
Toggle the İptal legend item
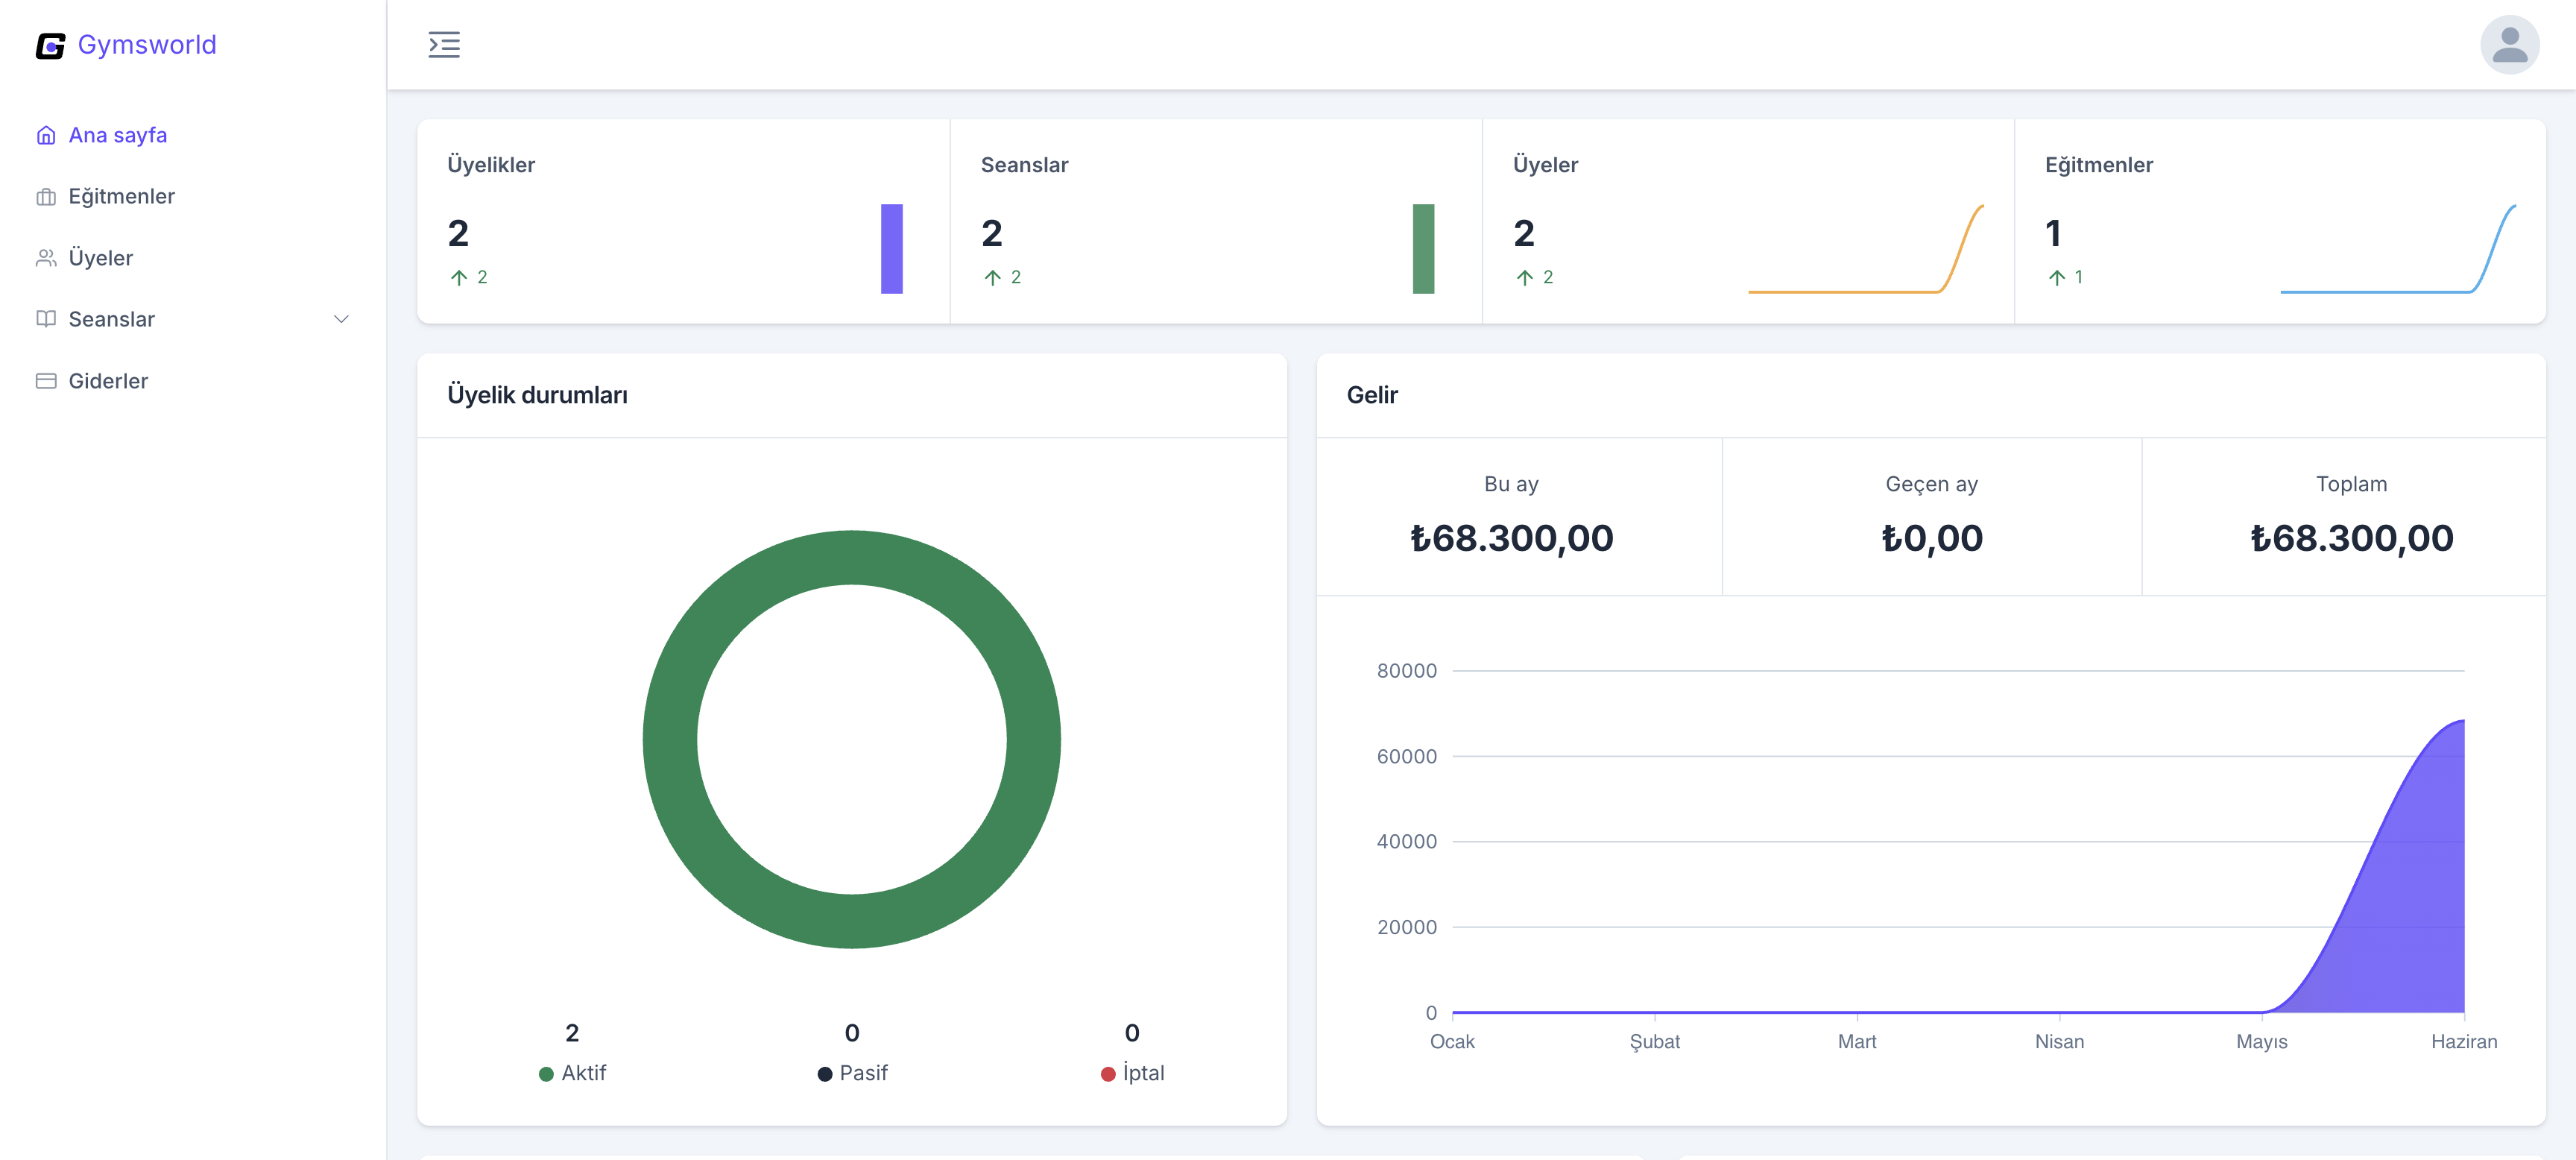(x=1132, y=1073)
